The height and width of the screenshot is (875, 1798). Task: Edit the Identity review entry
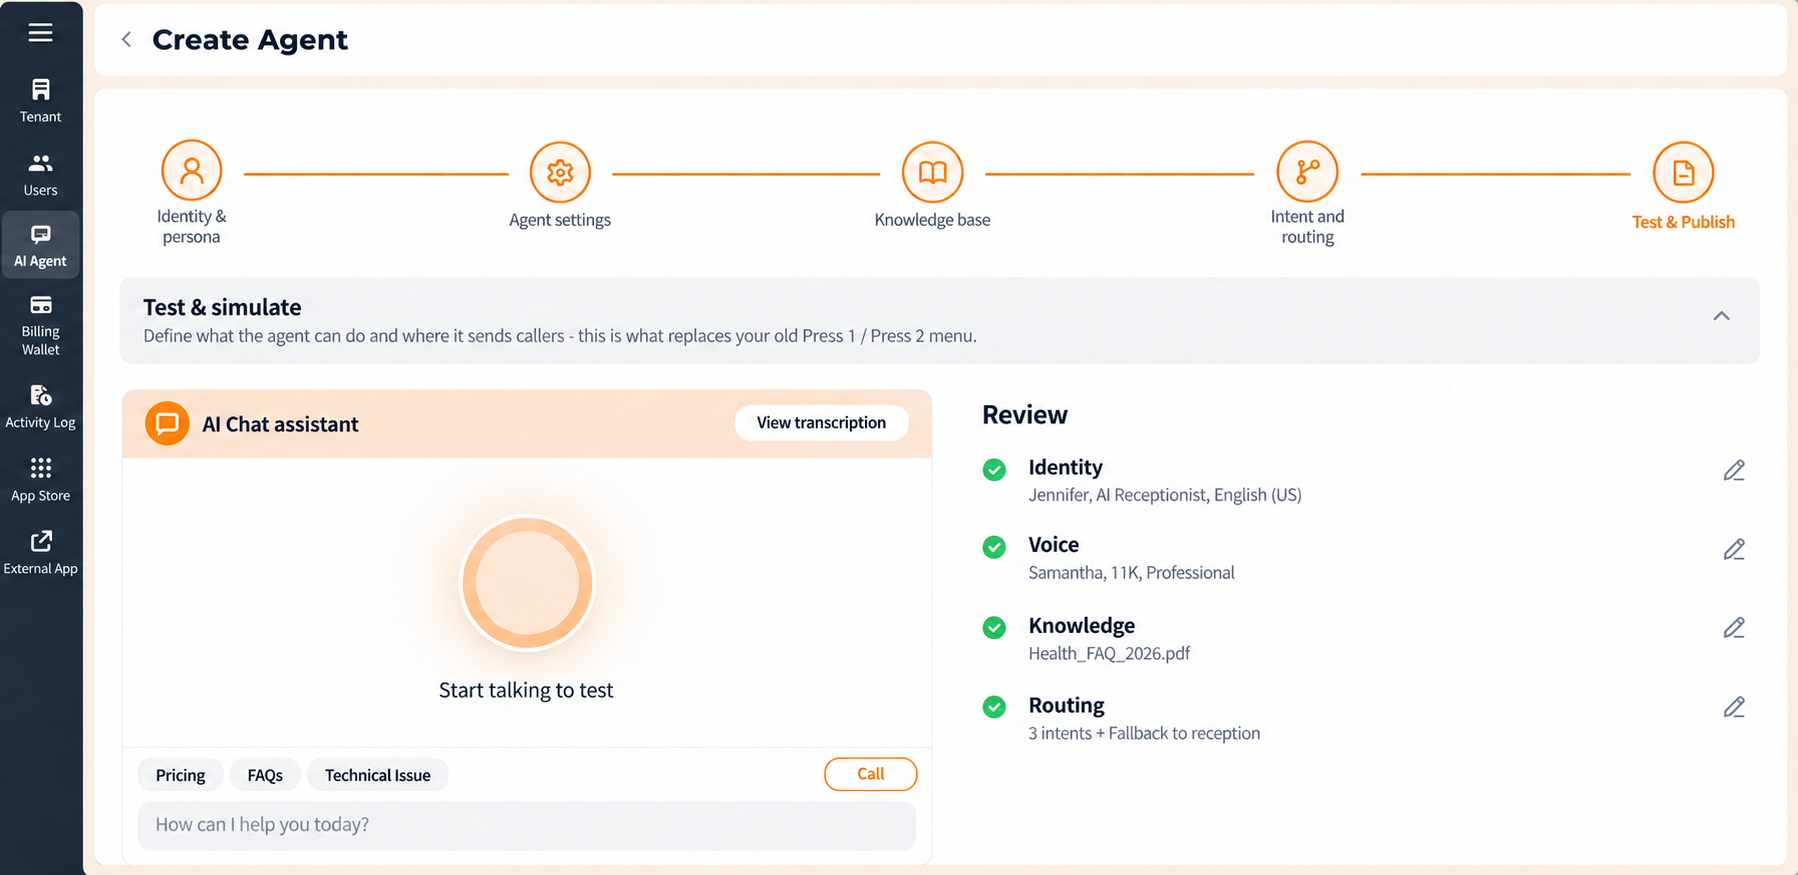[x=1734, y=470]
